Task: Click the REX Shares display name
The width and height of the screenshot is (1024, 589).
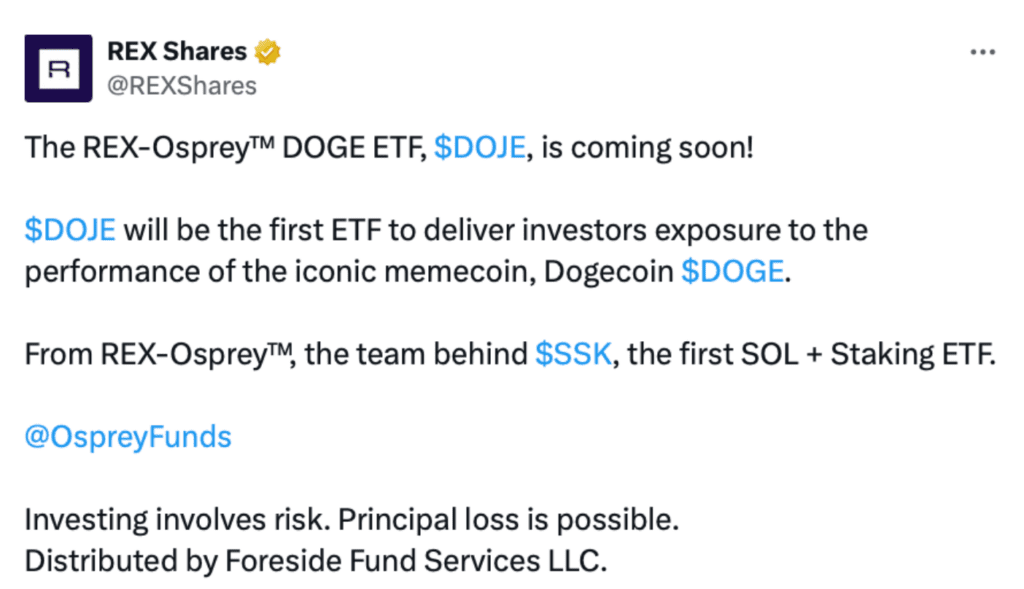Action: pyautogui.click(x=177, y=52)
